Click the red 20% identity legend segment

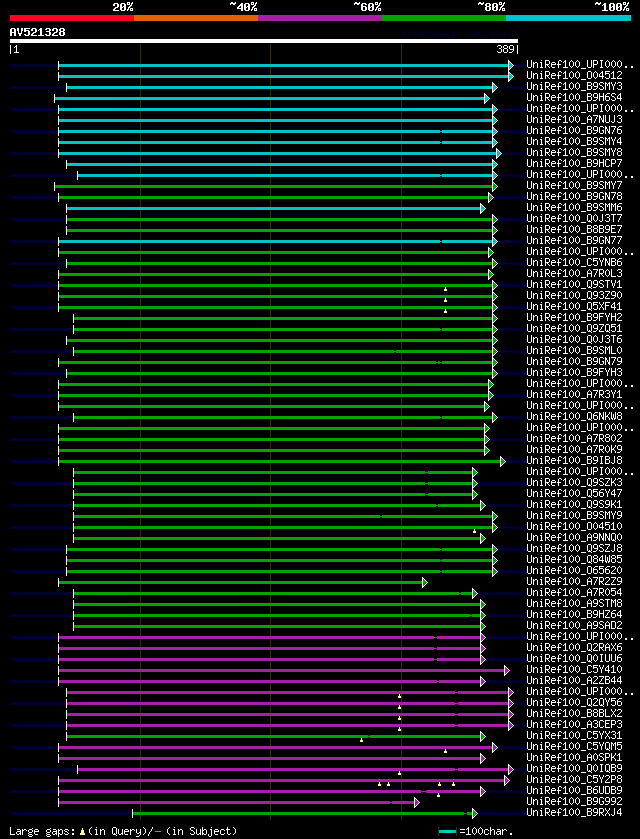pos(72,18)
